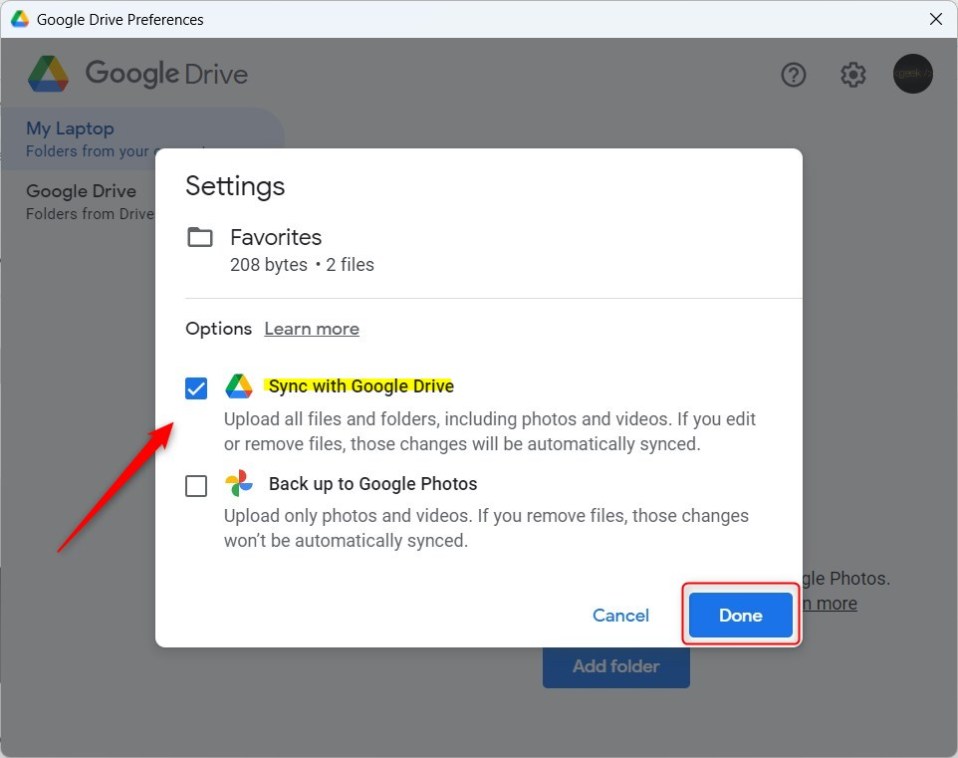Open the Learn more link next to Options
Screen dimensions: 958x758
pyautogui.click(x=311, y=329)
